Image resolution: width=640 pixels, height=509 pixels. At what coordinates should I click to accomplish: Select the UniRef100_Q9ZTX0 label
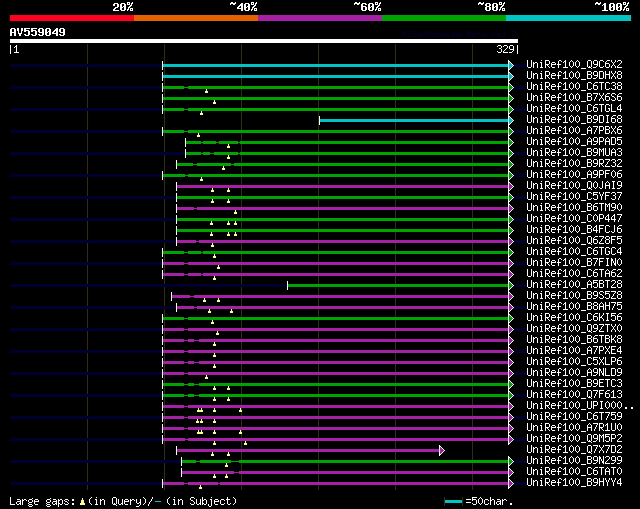tap(574, 329)
